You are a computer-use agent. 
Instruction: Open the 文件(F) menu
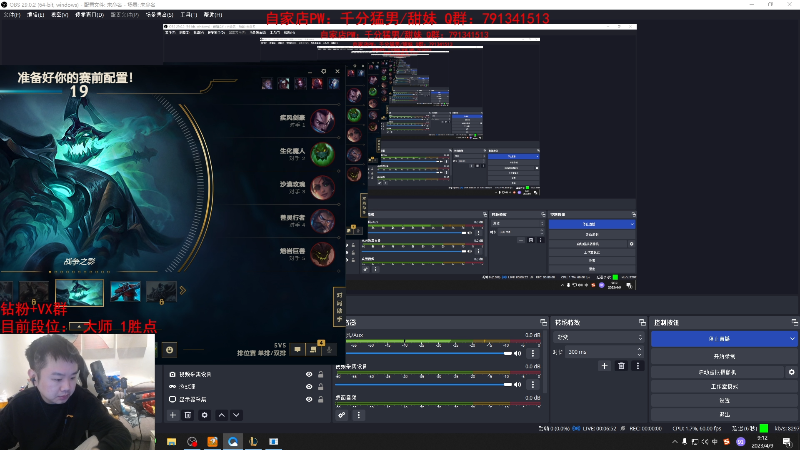point(12,15)
